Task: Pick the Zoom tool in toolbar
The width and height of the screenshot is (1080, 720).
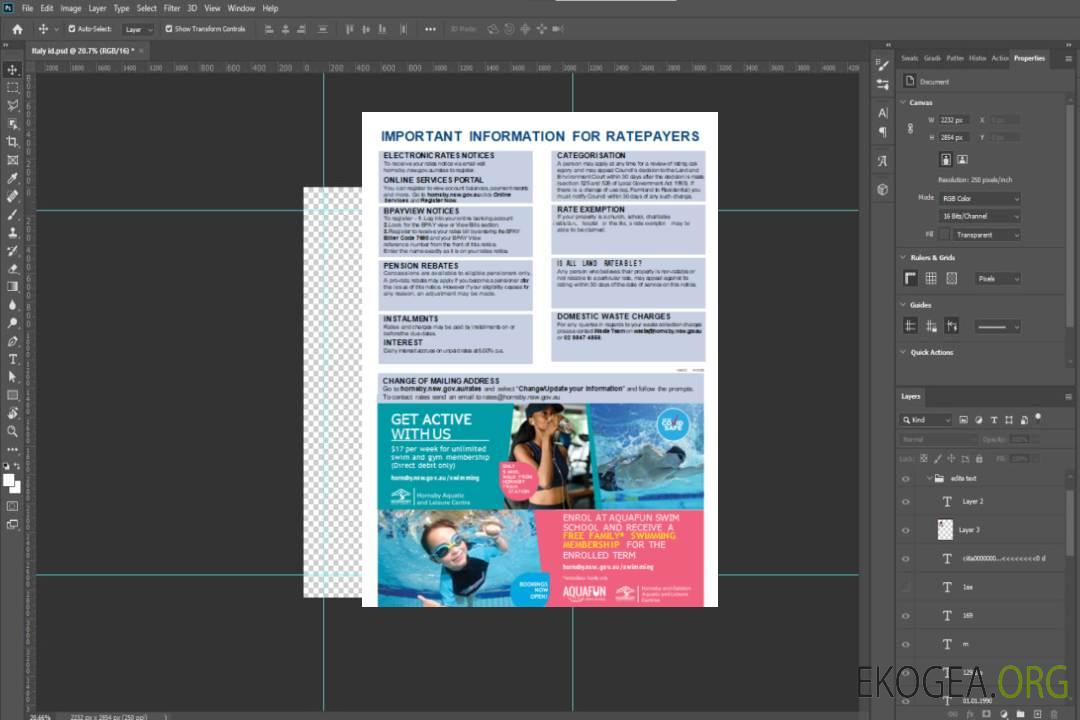Action: pos(13,431)
